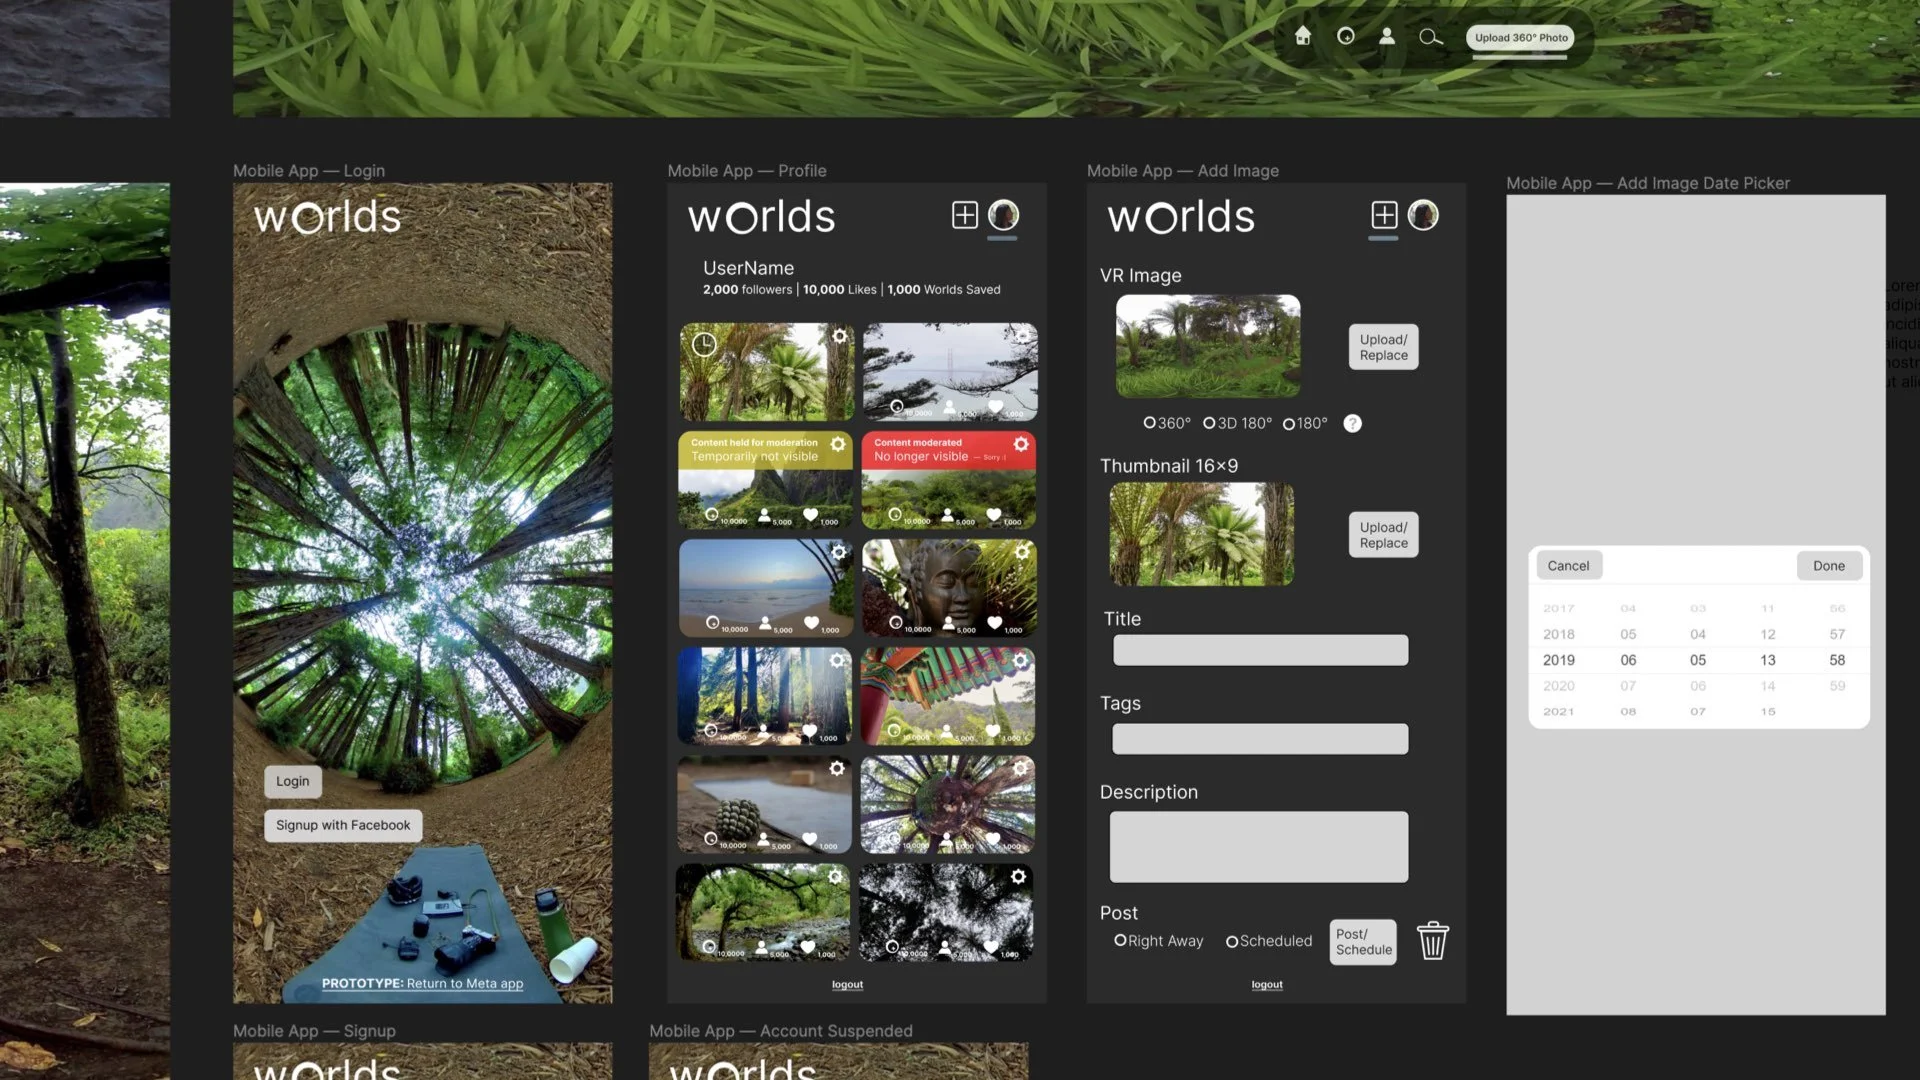Click the Signup with Facebook button
Viewport: 1920px width, 1080px height.
pos(343,825)
